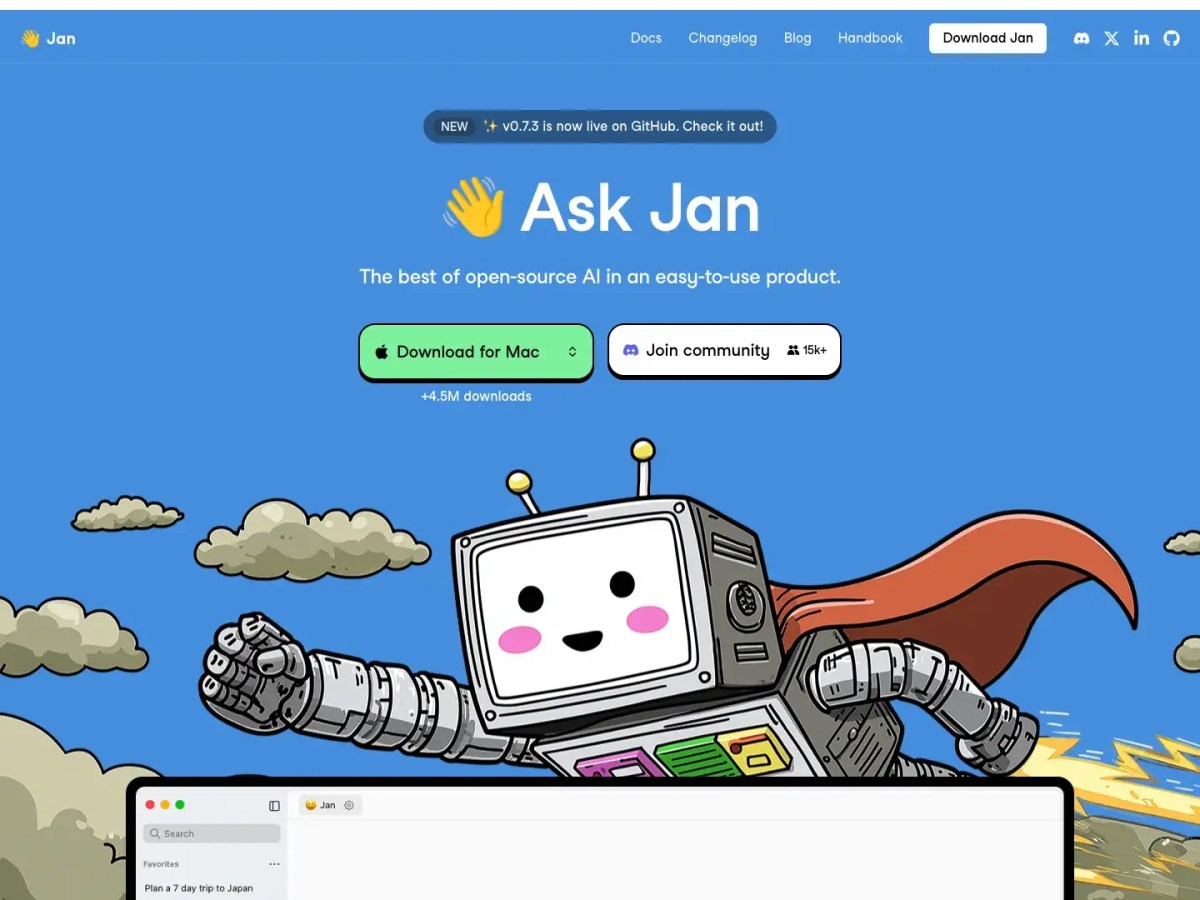This screenshot has width=1200, height=900.
Task: Open the Discord icon in the top navigation
Action: (1081, 38)
